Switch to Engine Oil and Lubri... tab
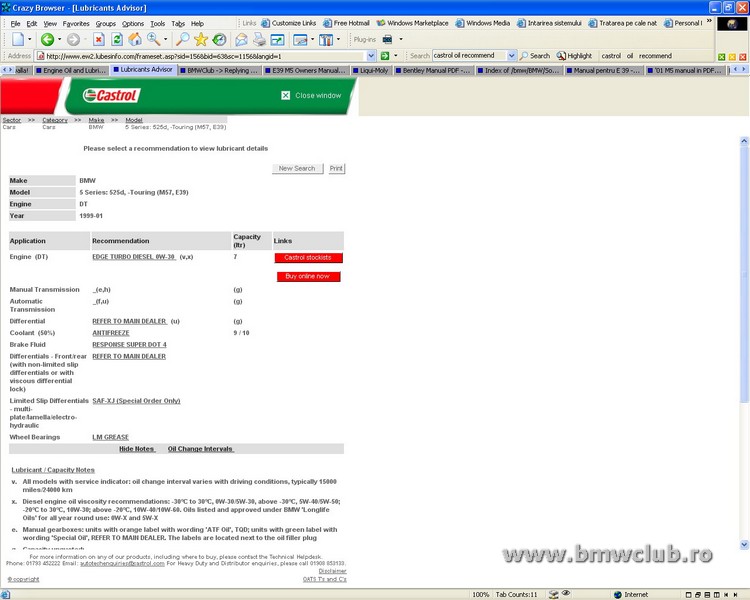Viewport: 750px width, 600px height. pos(72,70)
